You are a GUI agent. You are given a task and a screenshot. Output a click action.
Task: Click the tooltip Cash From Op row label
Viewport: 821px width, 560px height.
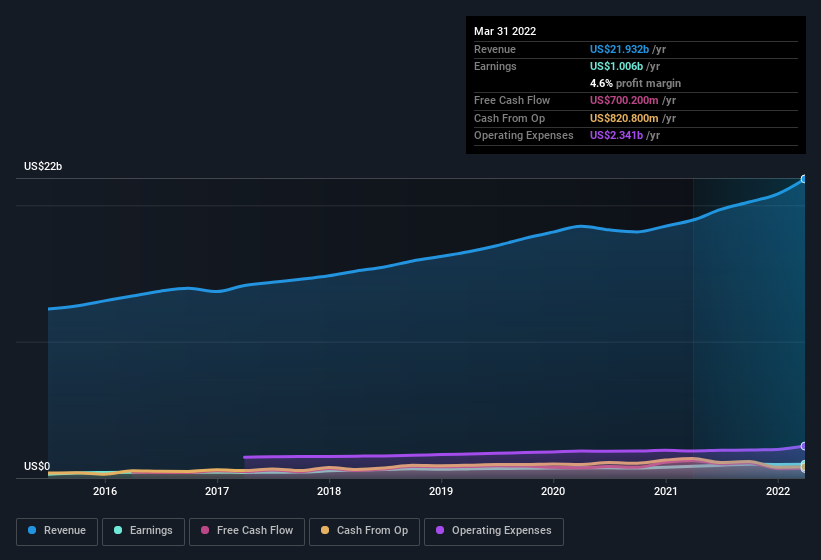(509, 118)
